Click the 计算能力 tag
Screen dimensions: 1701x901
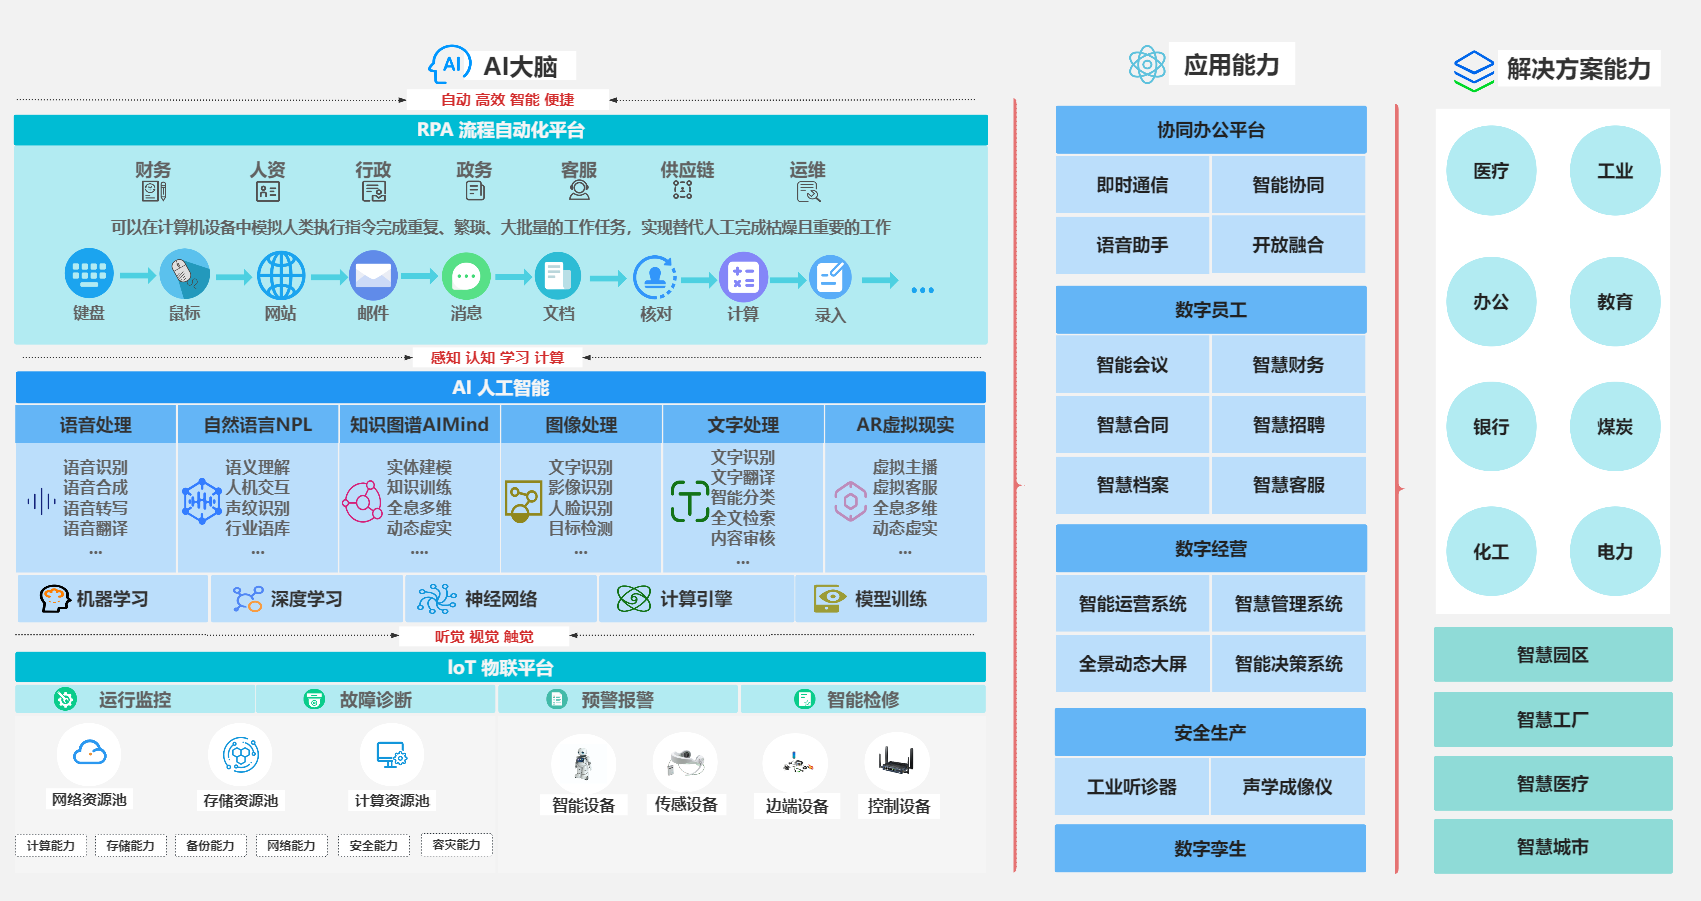(x=51, y=846)
